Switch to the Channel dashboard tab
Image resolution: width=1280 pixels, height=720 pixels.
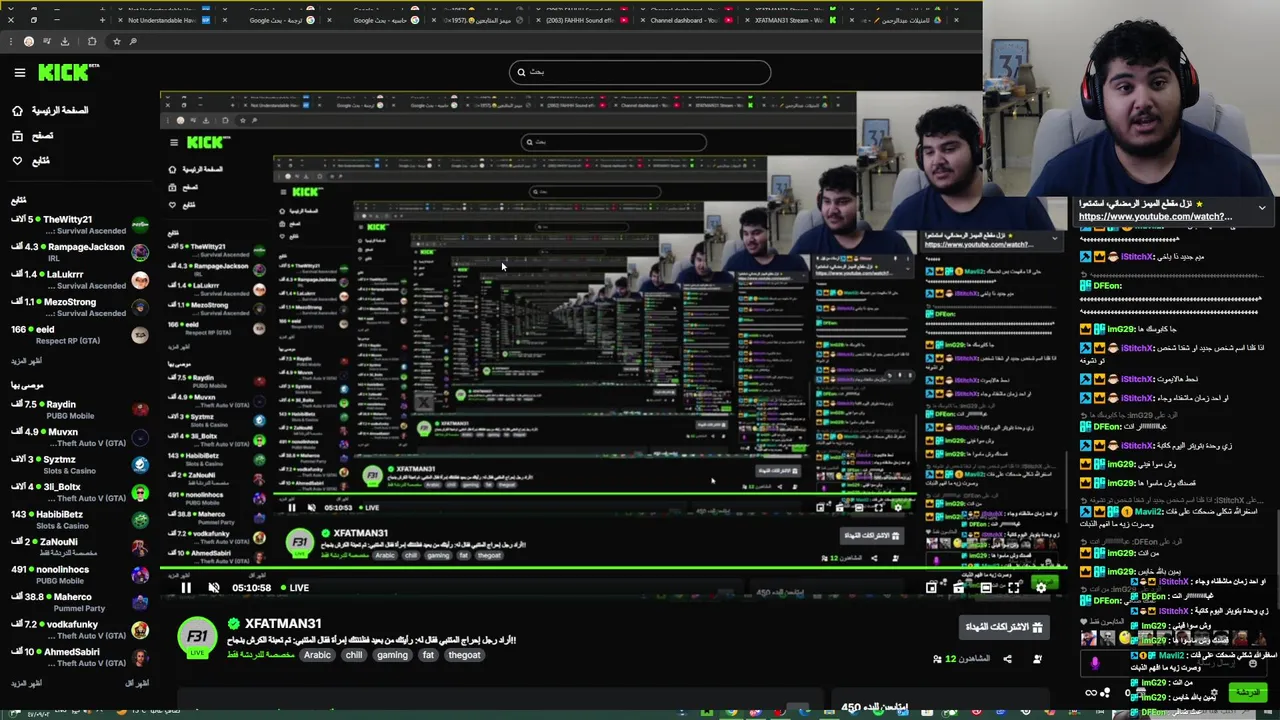pyautogui.click(x=685, y=20)
